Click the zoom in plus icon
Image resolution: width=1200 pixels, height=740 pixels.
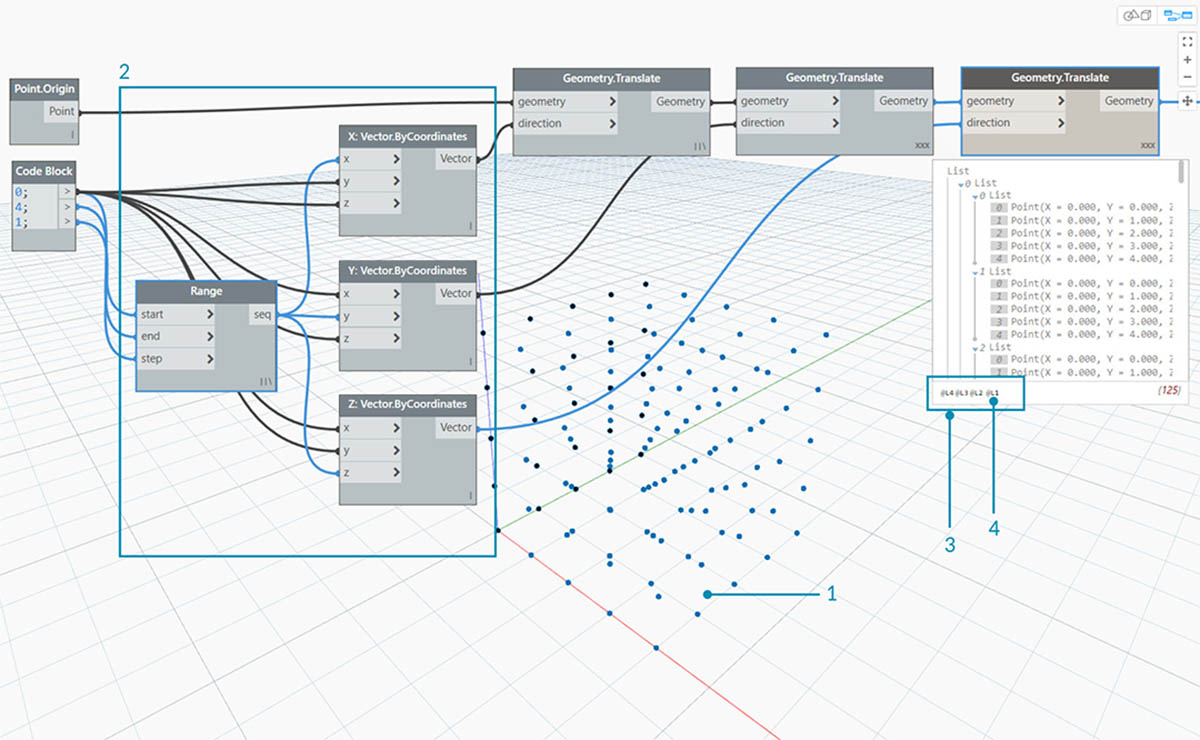1187,60
